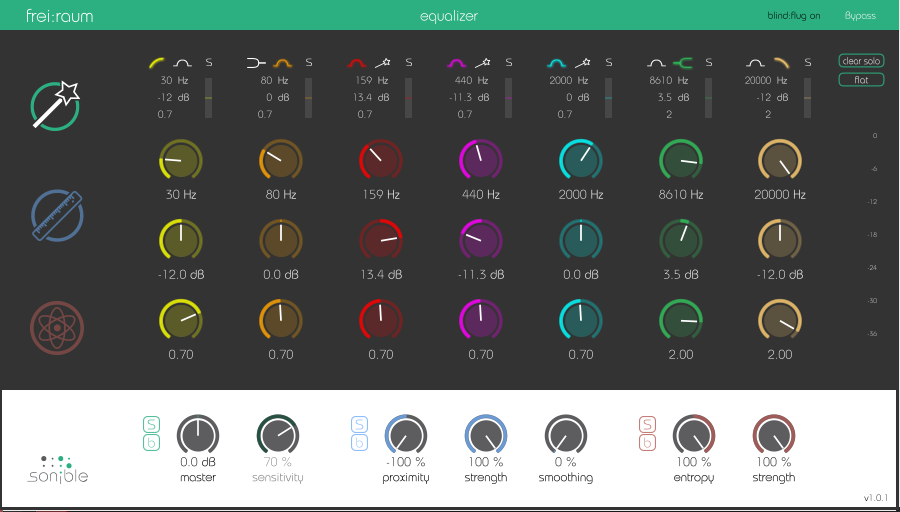Toggle blue b button beside proximity knob
Image resolution: width=900 pixels, height=512 pixels.
pos(359,443)
